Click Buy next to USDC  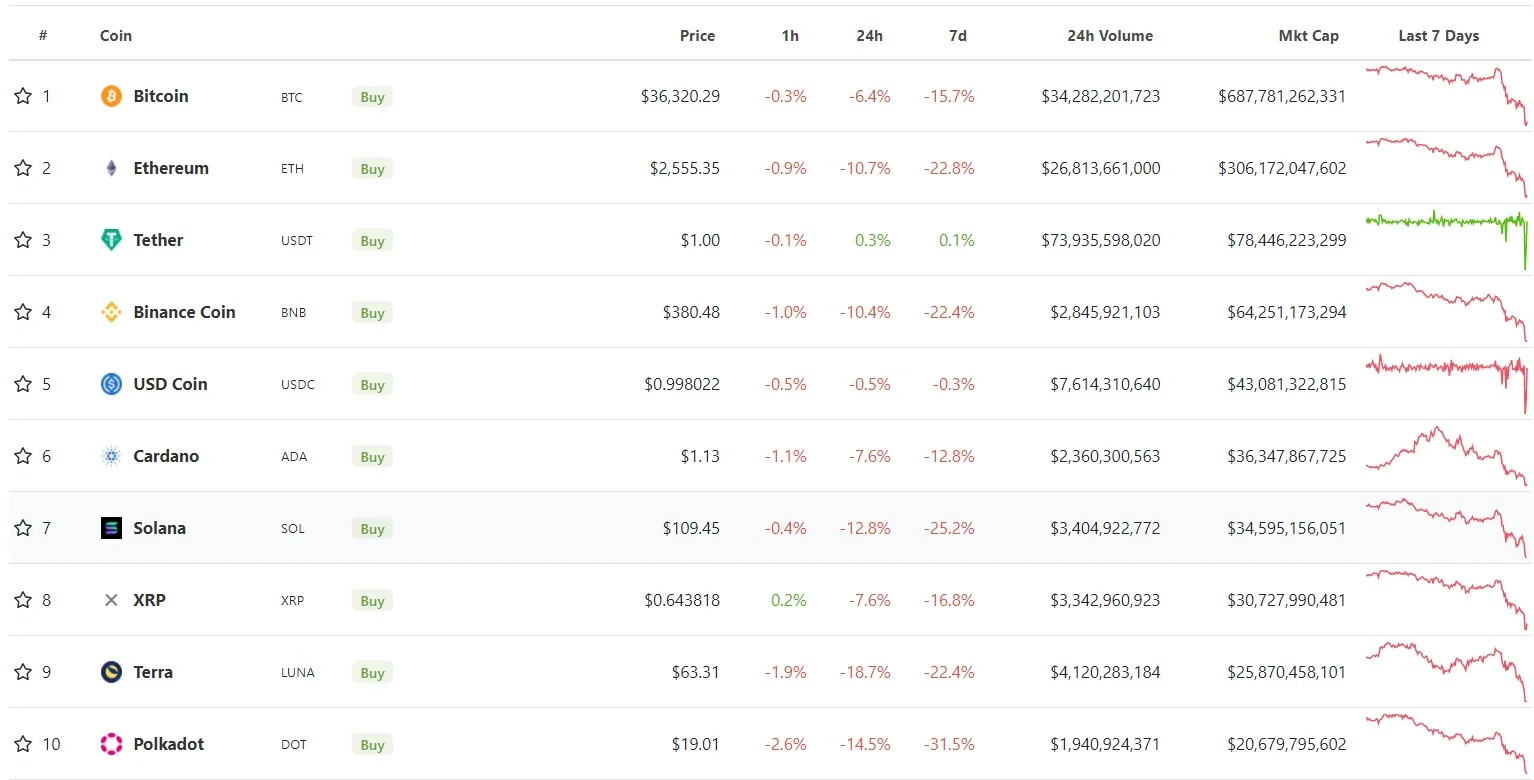[x=372, y=385]
